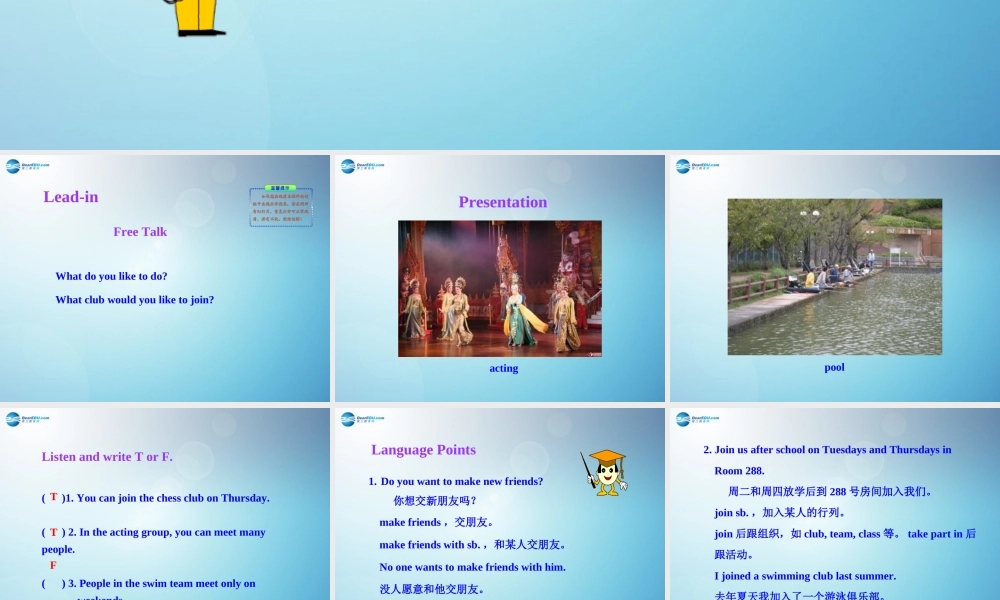Click the DearEDU logo on the Join us slide

696,420
